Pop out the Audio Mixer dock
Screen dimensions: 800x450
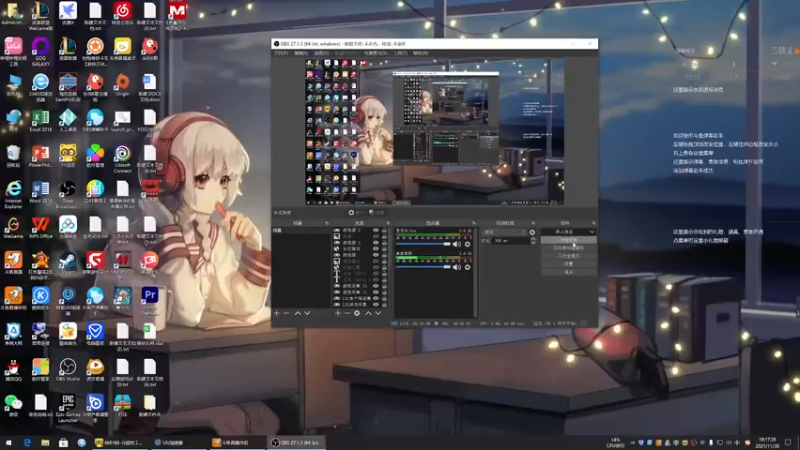tap(473, 223)
